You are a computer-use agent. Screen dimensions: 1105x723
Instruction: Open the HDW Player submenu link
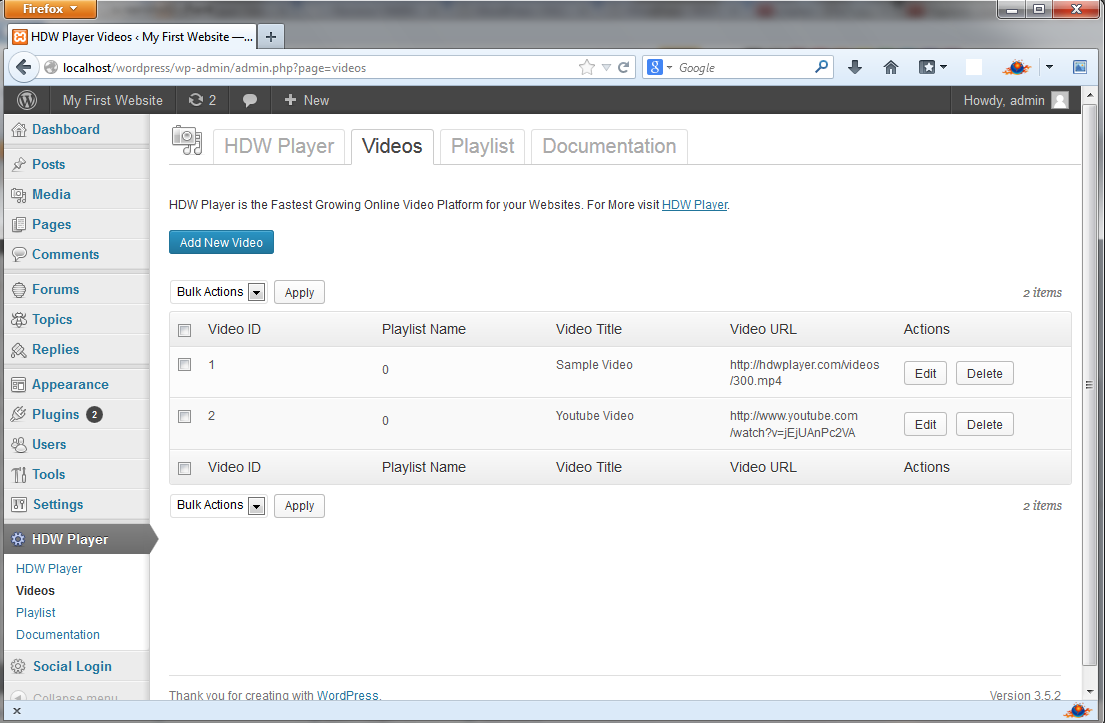click(x=49, y=569)
